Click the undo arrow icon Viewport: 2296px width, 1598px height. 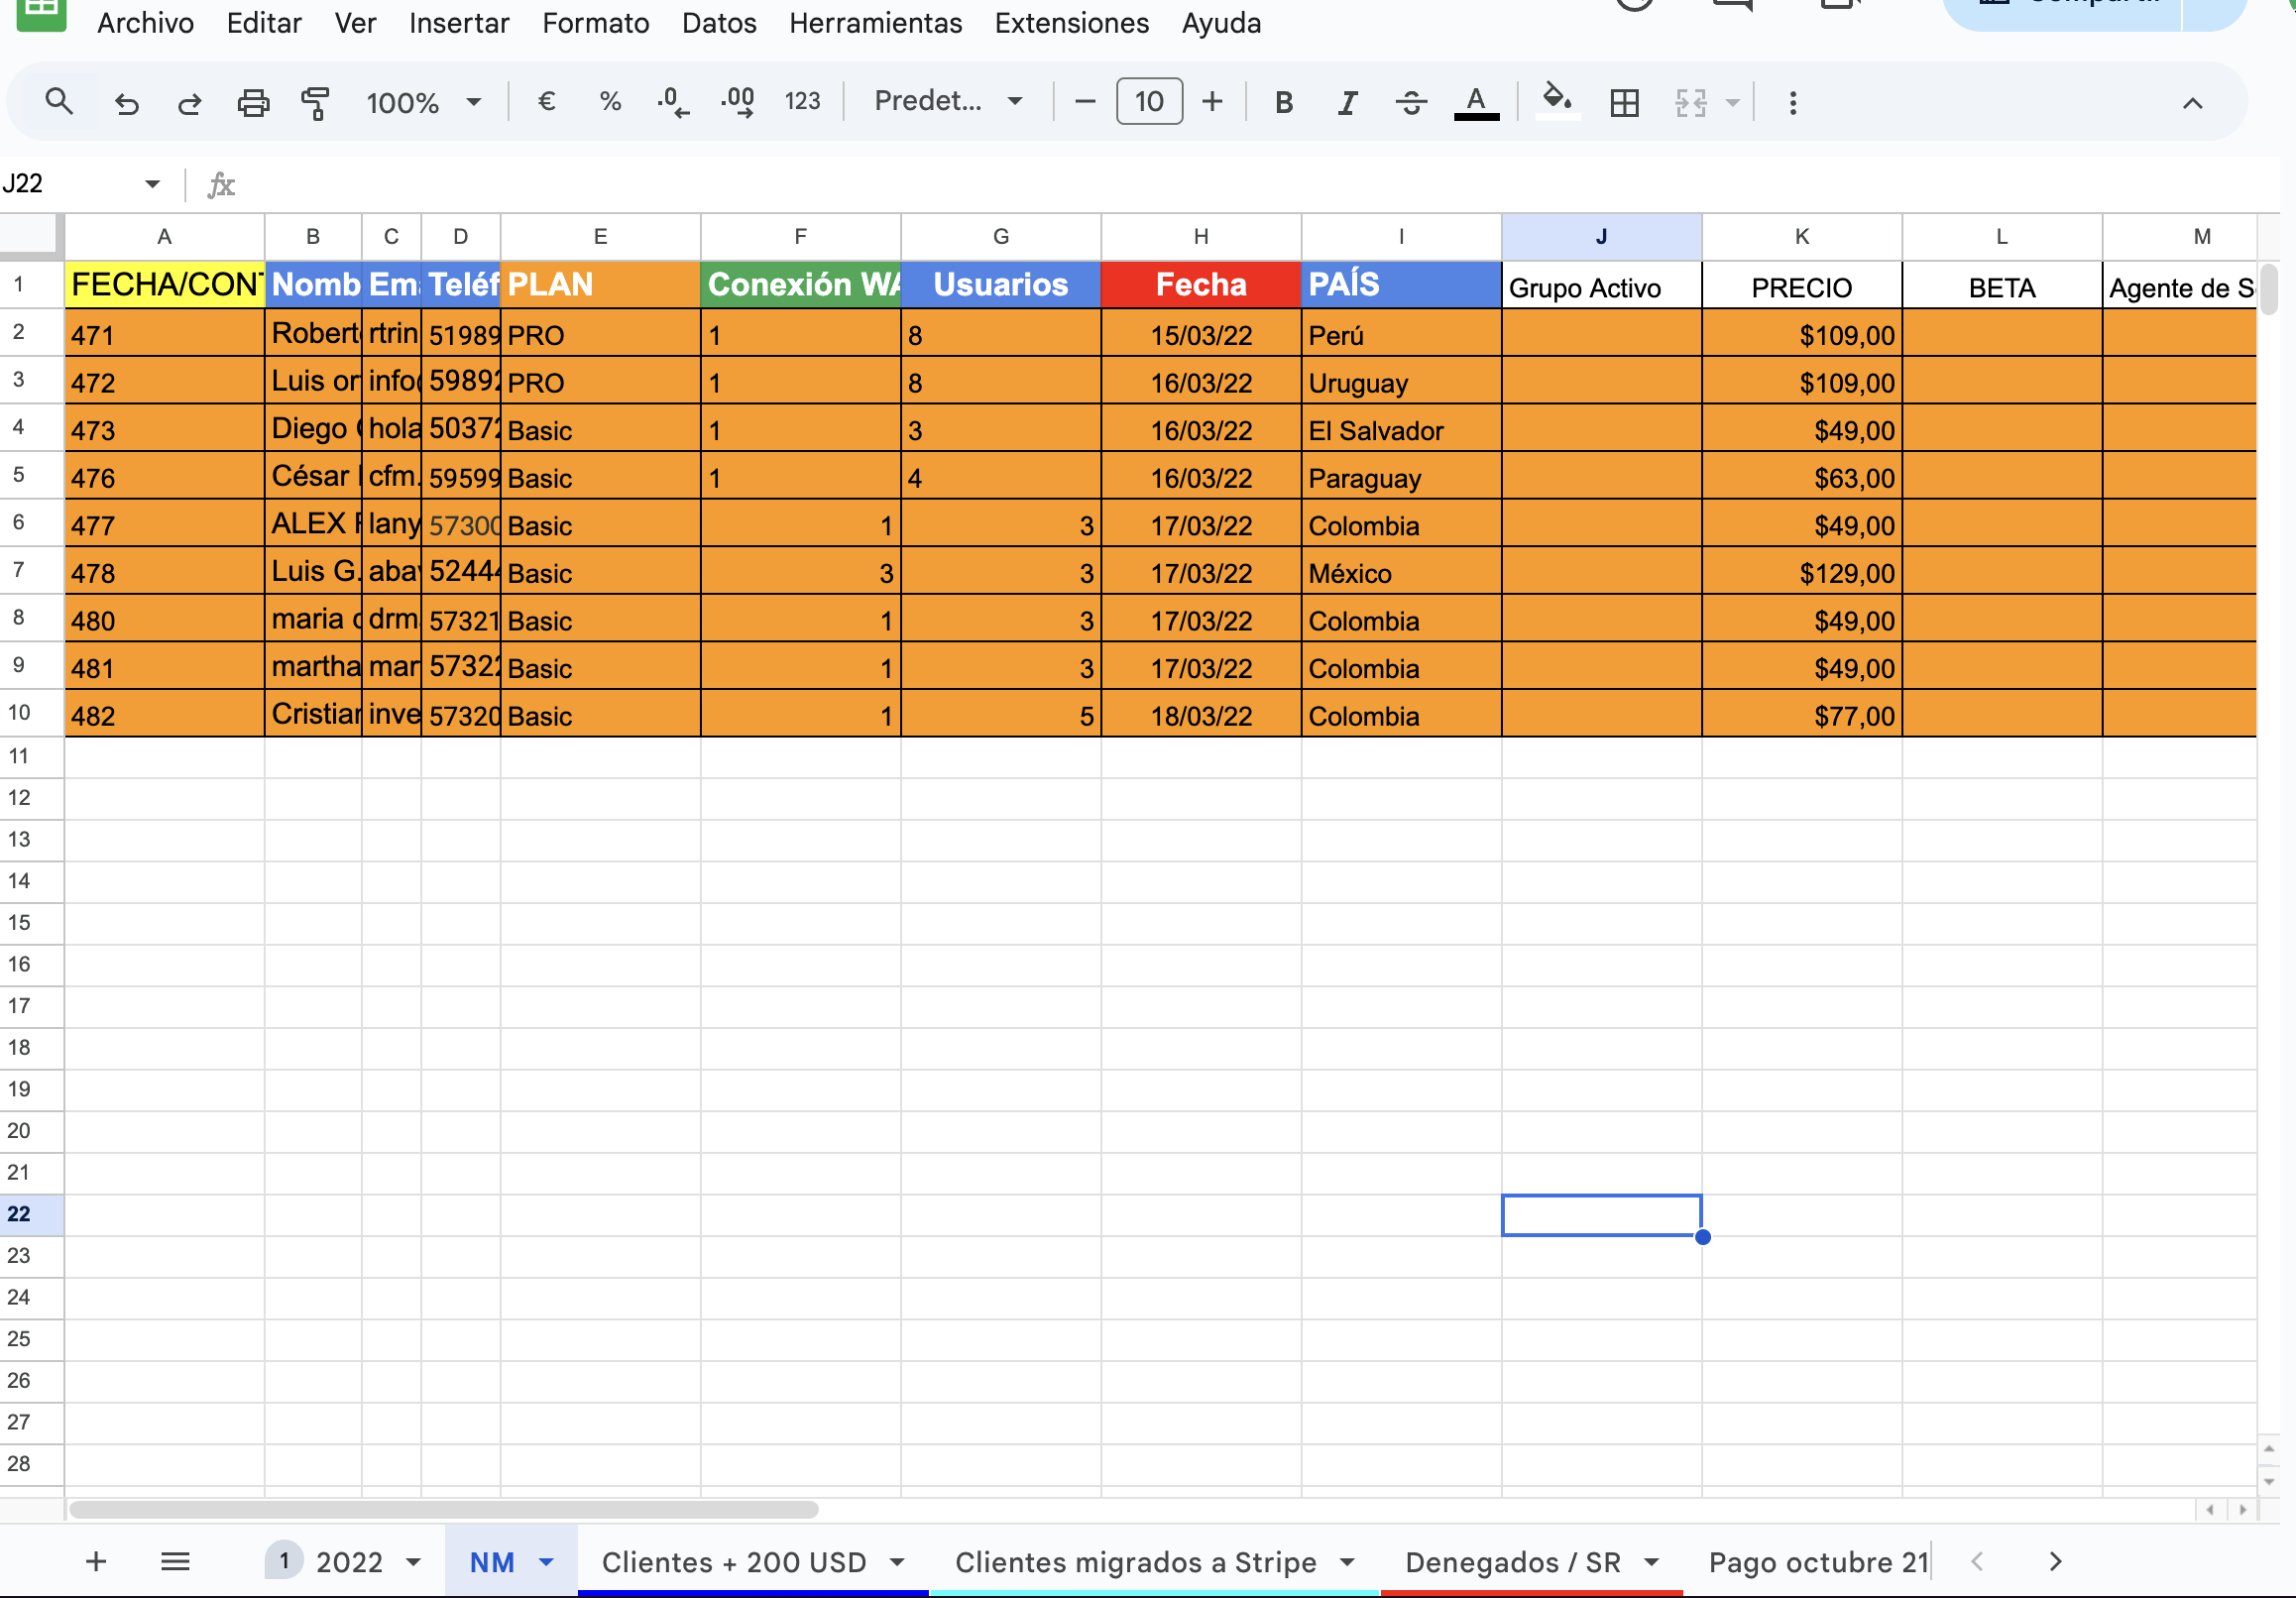click(127, 102)
